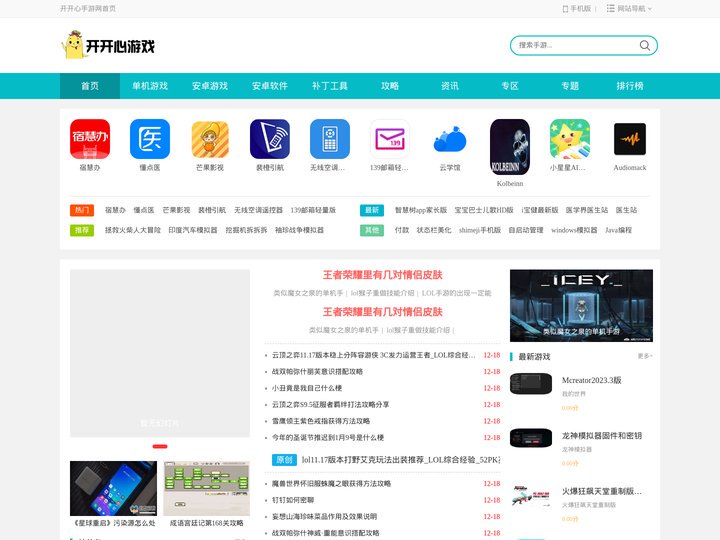Open the Kolbeinn app icon

510,147
